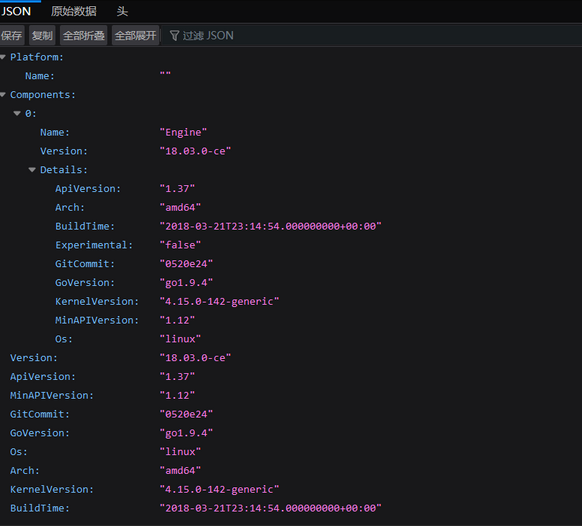Click the filter funnel icon
Viewport: 582px width, 526px height.
(x=174, y=36)
